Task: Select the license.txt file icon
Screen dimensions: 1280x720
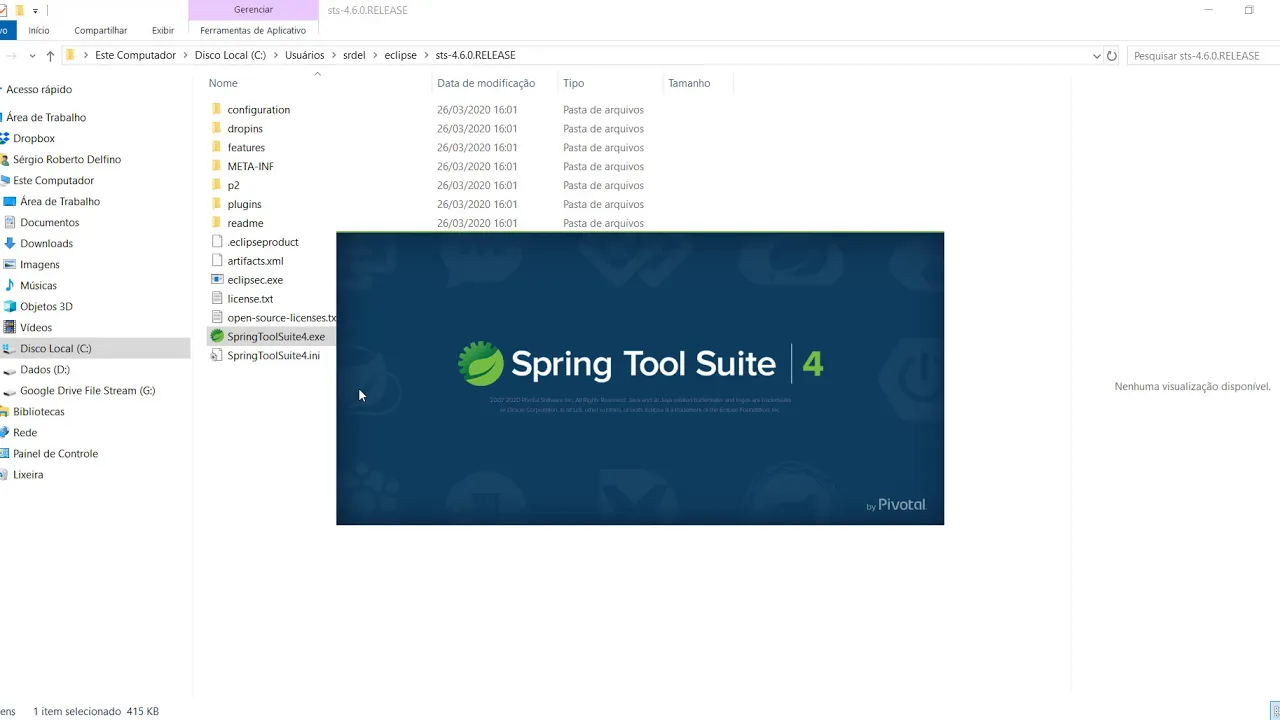Action: 217,298
